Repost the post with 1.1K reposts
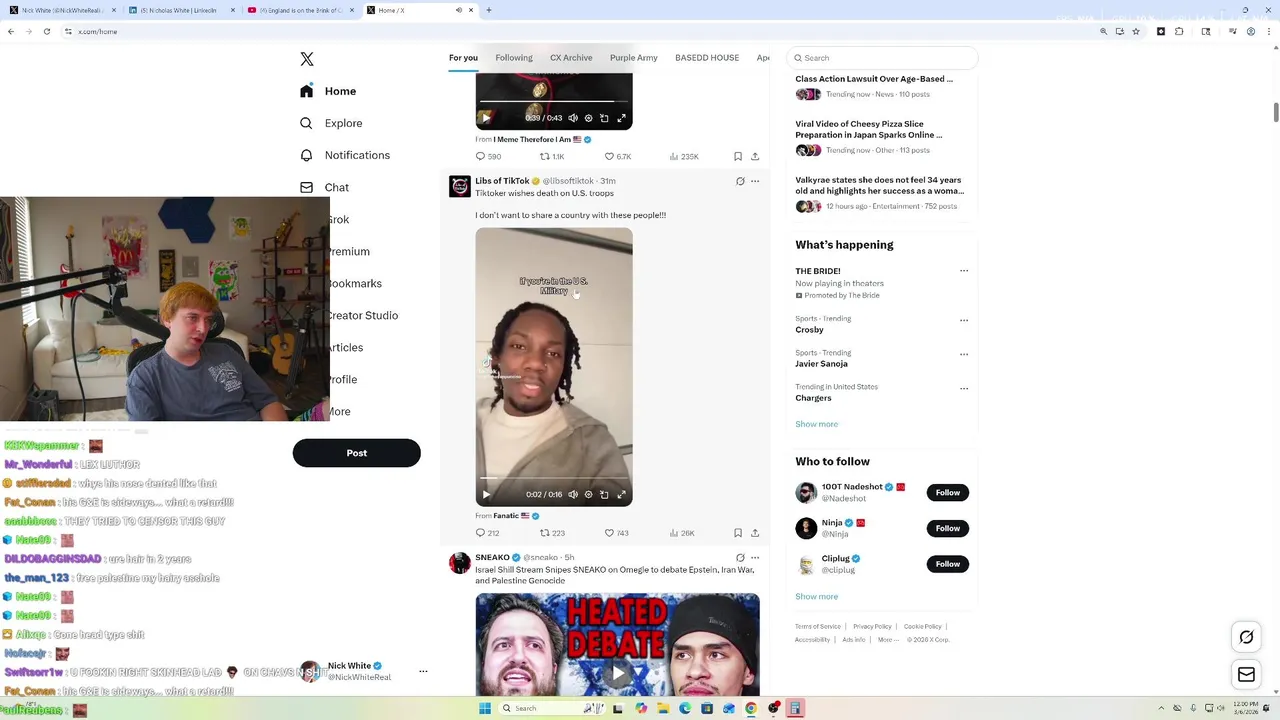1280x720 pixels. pyautogui.click(x=552, y=156)
